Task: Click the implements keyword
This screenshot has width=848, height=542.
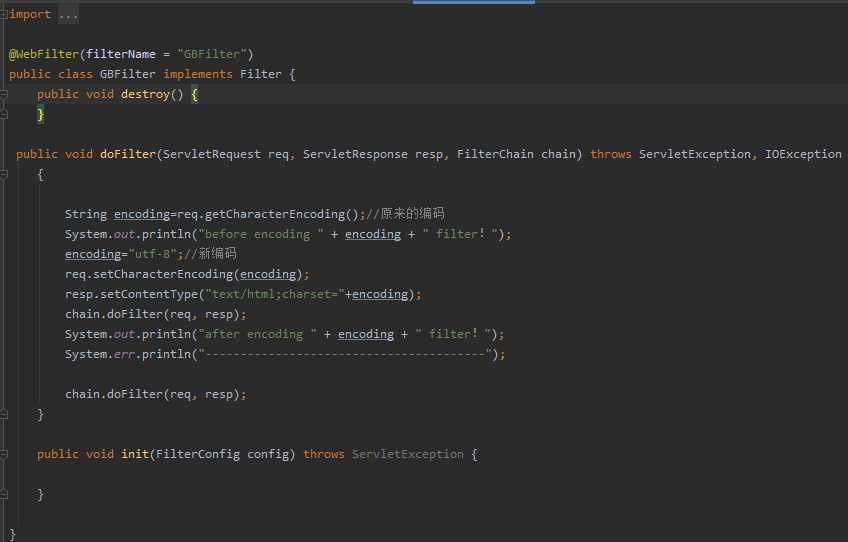Action: tap(198, 74)
